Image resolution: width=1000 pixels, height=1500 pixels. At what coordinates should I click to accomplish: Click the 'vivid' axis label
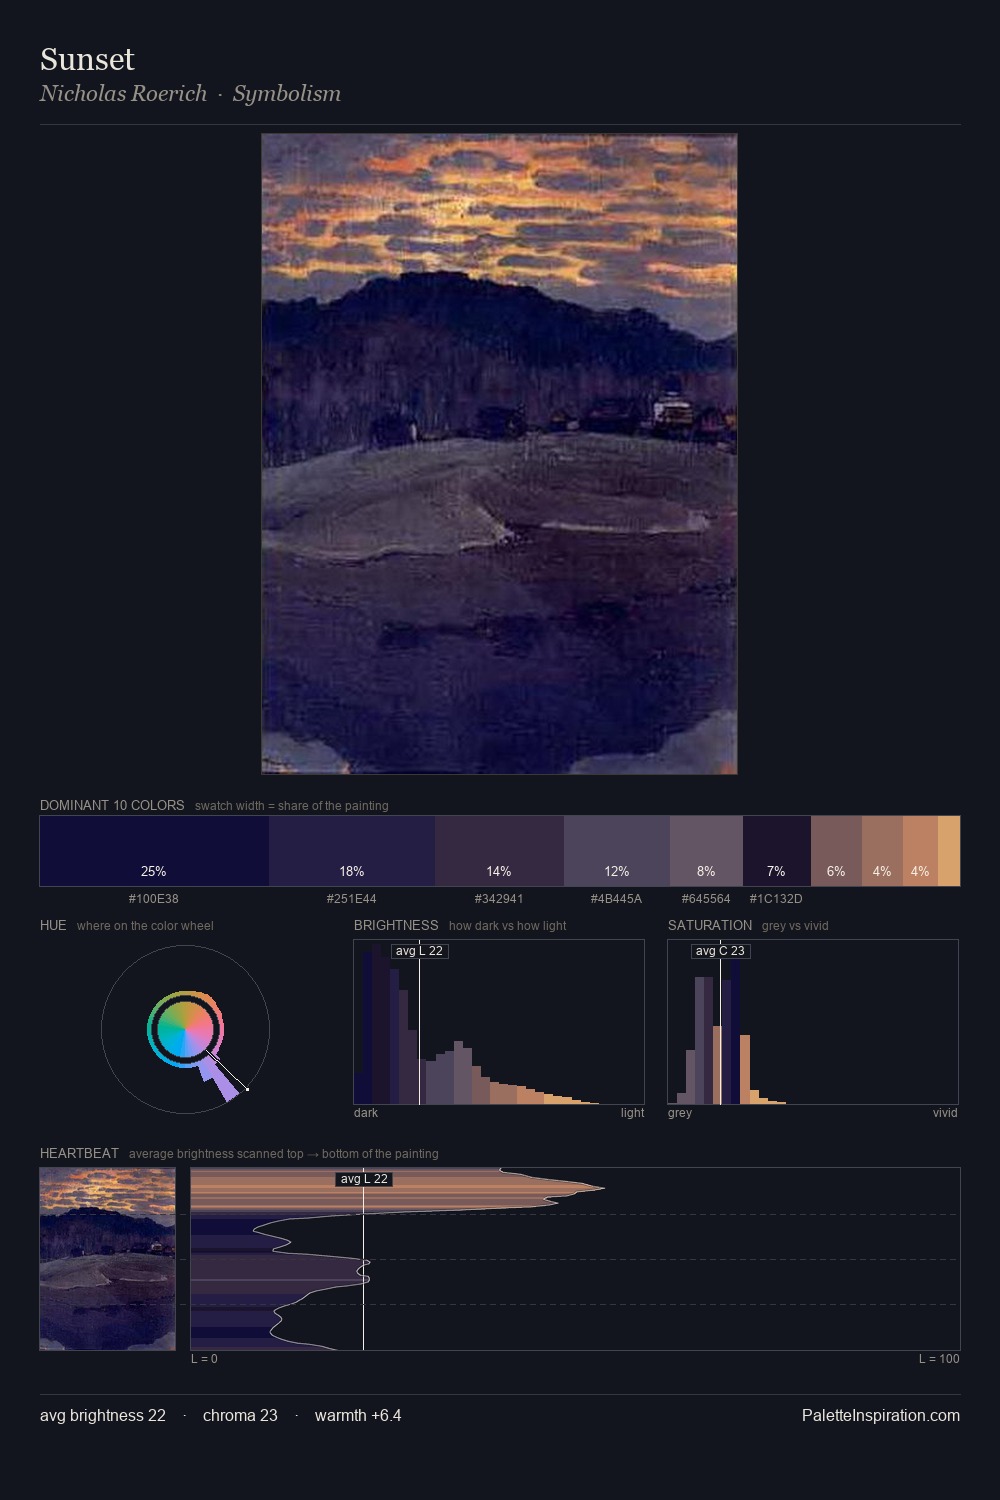[x=945, y=1113]
